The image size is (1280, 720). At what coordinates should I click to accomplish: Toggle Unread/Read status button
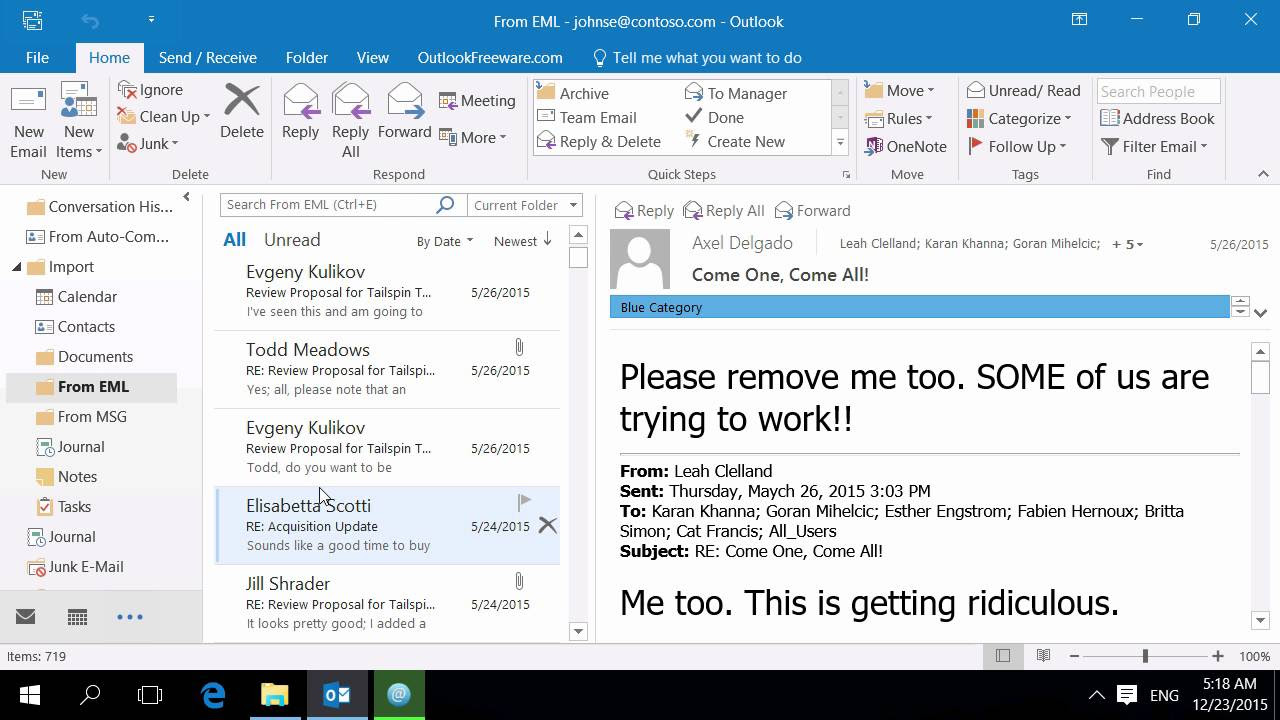[1023, 91]
